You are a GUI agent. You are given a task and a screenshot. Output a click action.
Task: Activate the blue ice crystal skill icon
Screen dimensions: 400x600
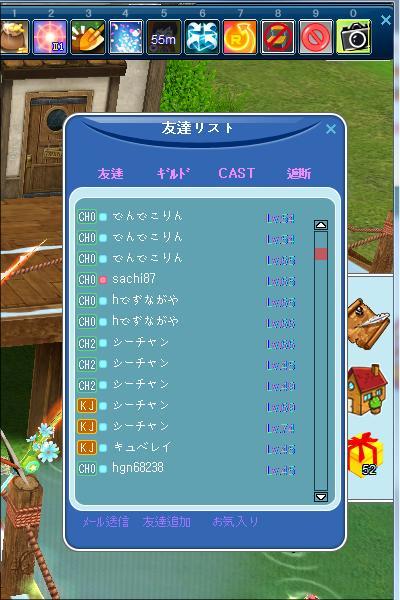click(x=202, y=37)
